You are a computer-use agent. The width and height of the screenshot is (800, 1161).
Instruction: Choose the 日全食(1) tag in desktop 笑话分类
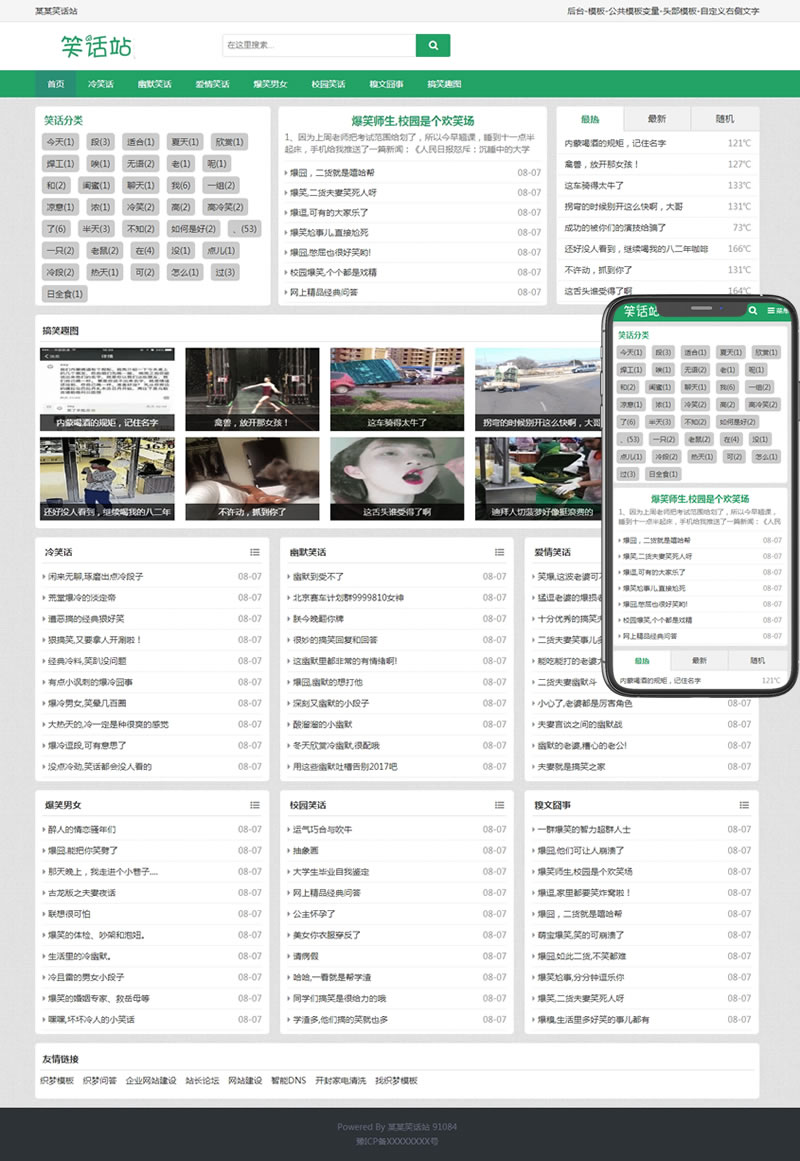(65, 294)
